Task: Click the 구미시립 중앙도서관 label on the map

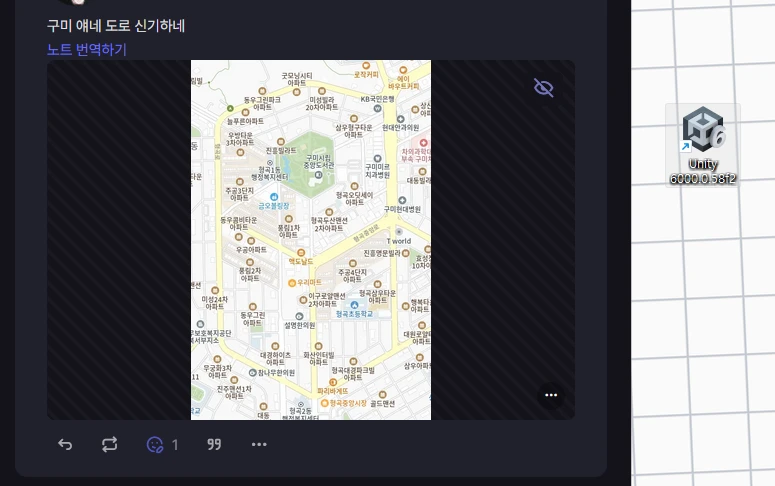Action: (x=319, y=162)
